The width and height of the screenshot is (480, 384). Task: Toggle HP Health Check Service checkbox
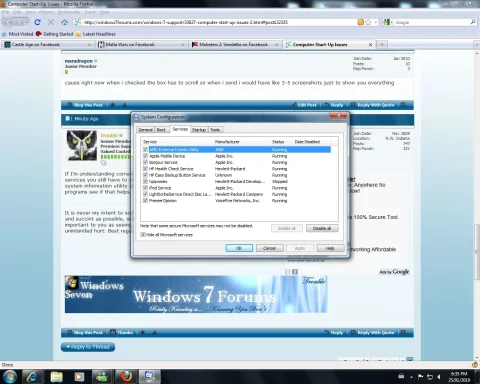point(145,169)
